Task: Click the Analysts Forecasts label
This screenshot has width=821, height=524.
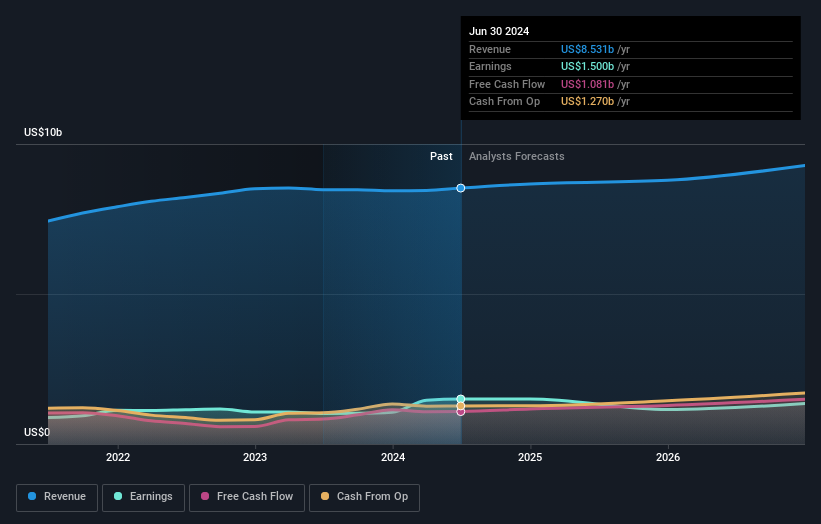Action: 517,156
